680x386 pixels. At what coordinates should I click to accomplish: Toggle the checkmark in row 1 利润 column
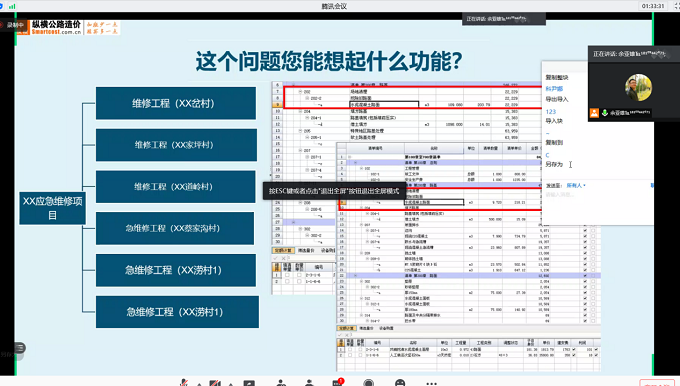coord(596,349)
